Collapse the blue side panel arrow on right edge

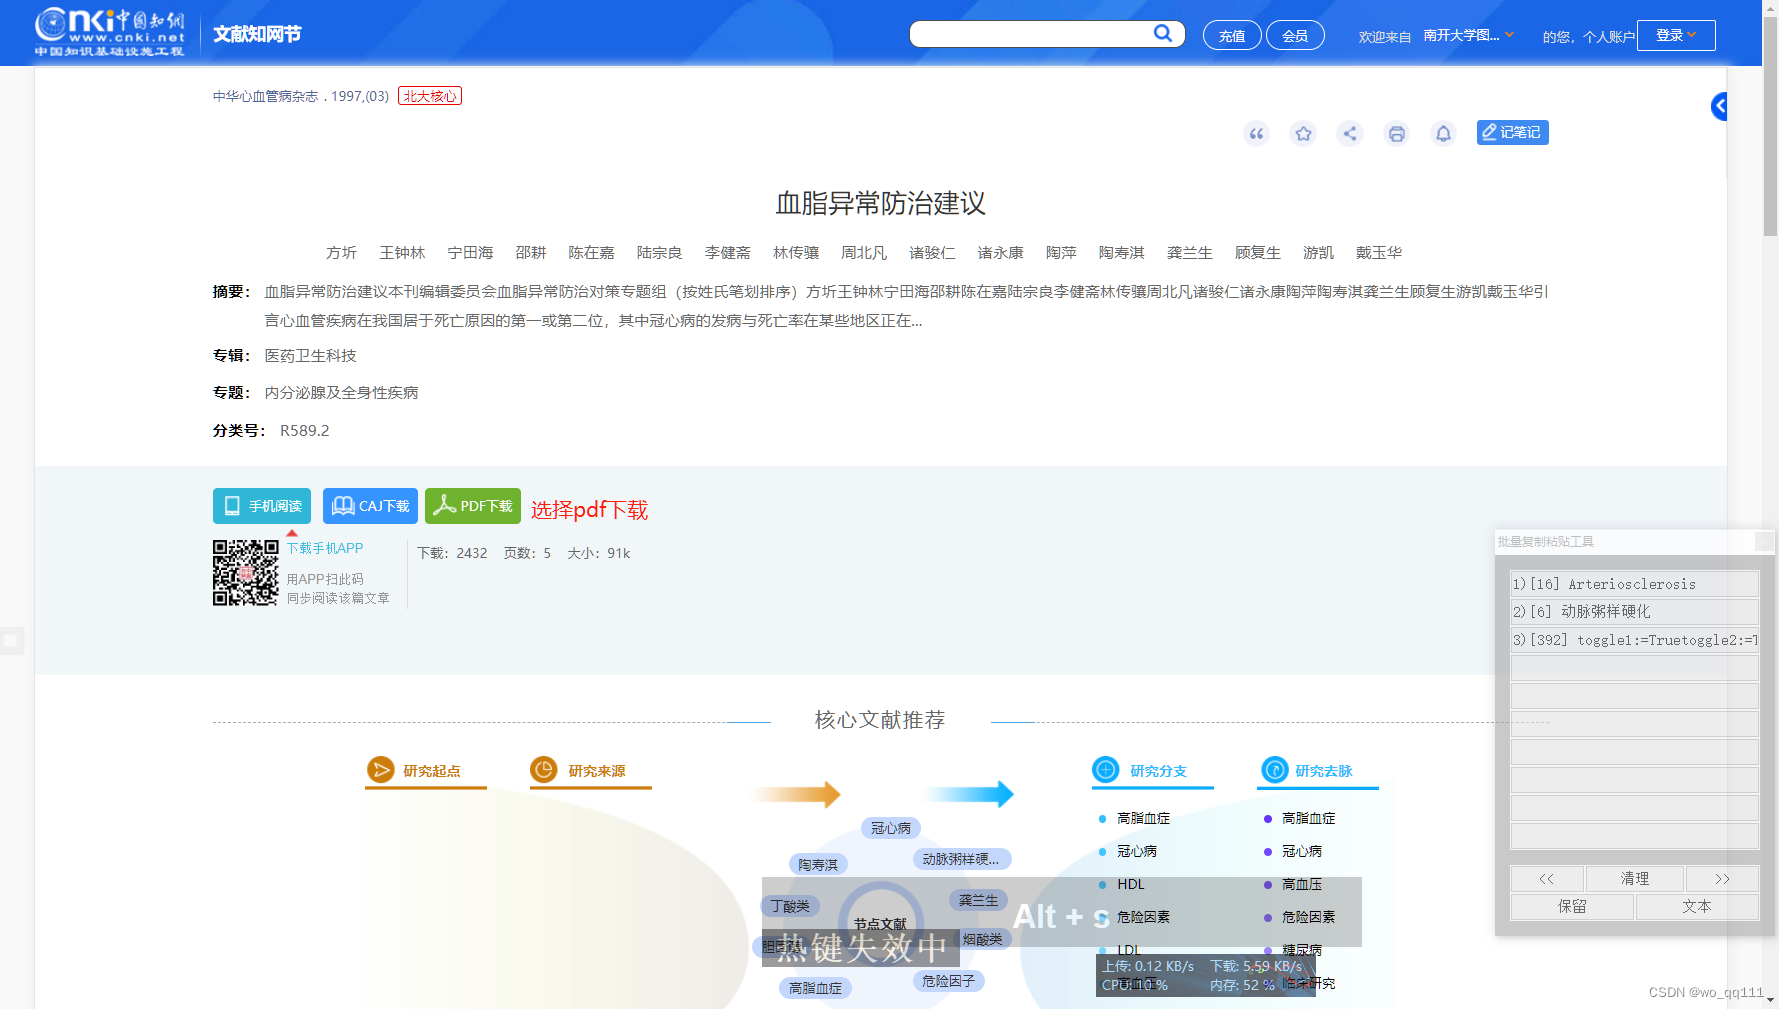(x=1719, y=106)
